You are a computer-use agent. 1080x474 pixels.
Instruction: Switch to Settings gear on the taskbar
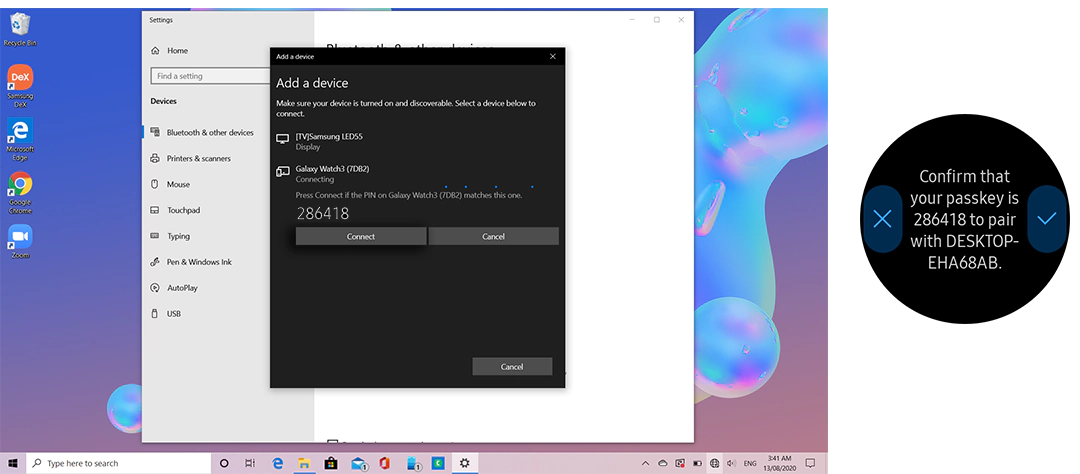click(465, 463)
